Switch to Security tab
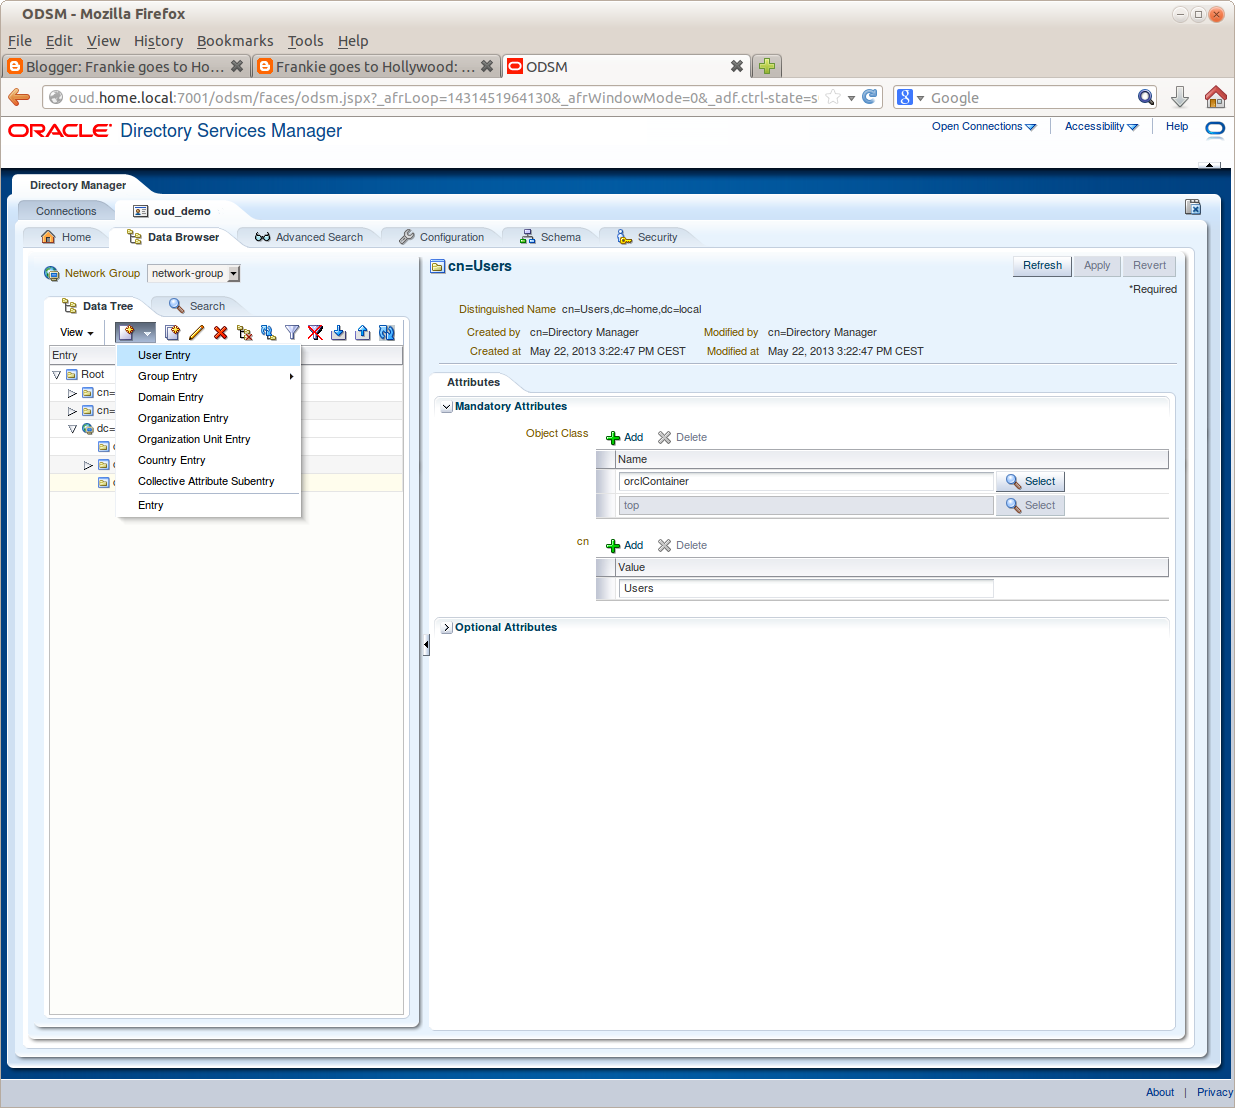The height and width of the screenshot is (1108, 1235). point(647,238)
